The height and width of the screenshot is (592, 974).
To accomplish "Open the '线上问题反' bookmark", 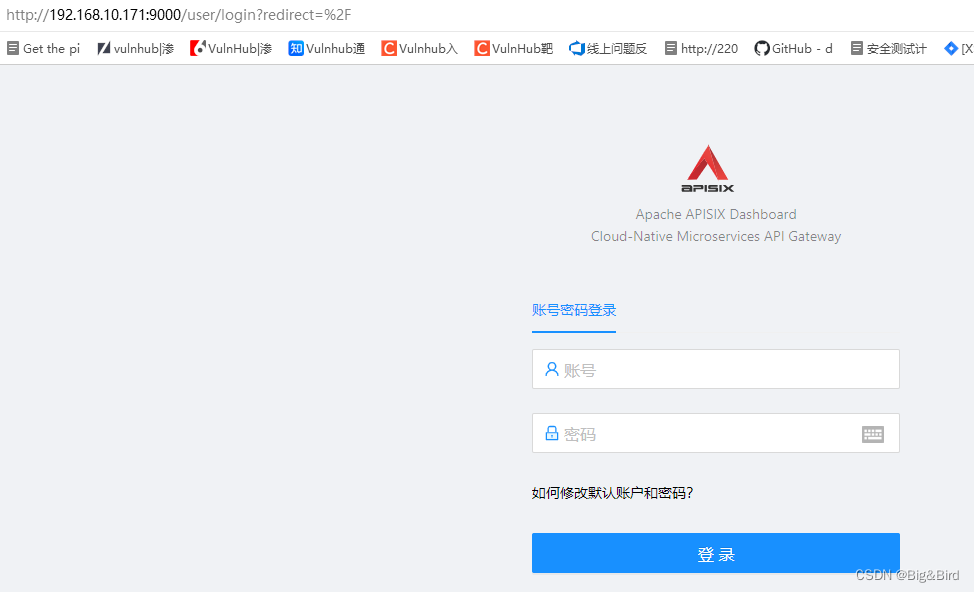I will [x=608, y=48].
